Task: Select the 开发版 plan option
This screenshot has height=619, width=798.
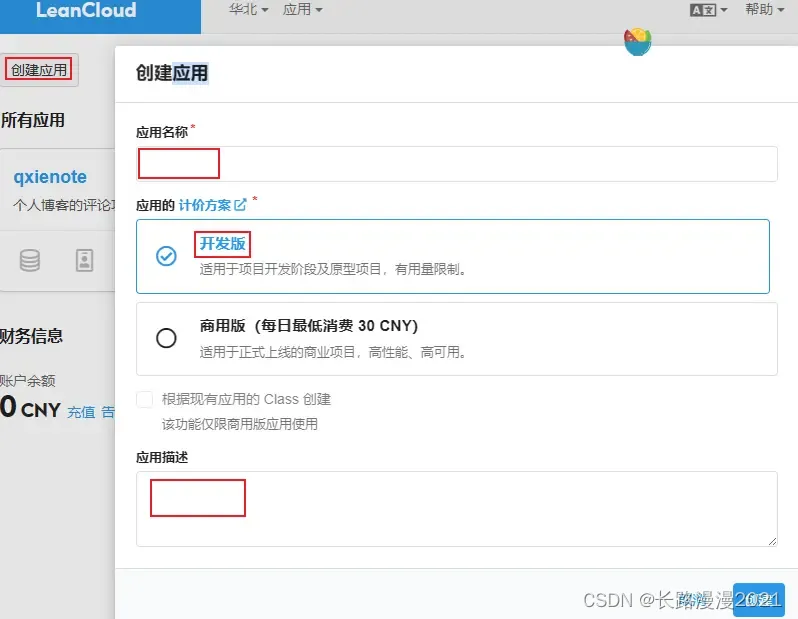Action: [x=452, y=256]
